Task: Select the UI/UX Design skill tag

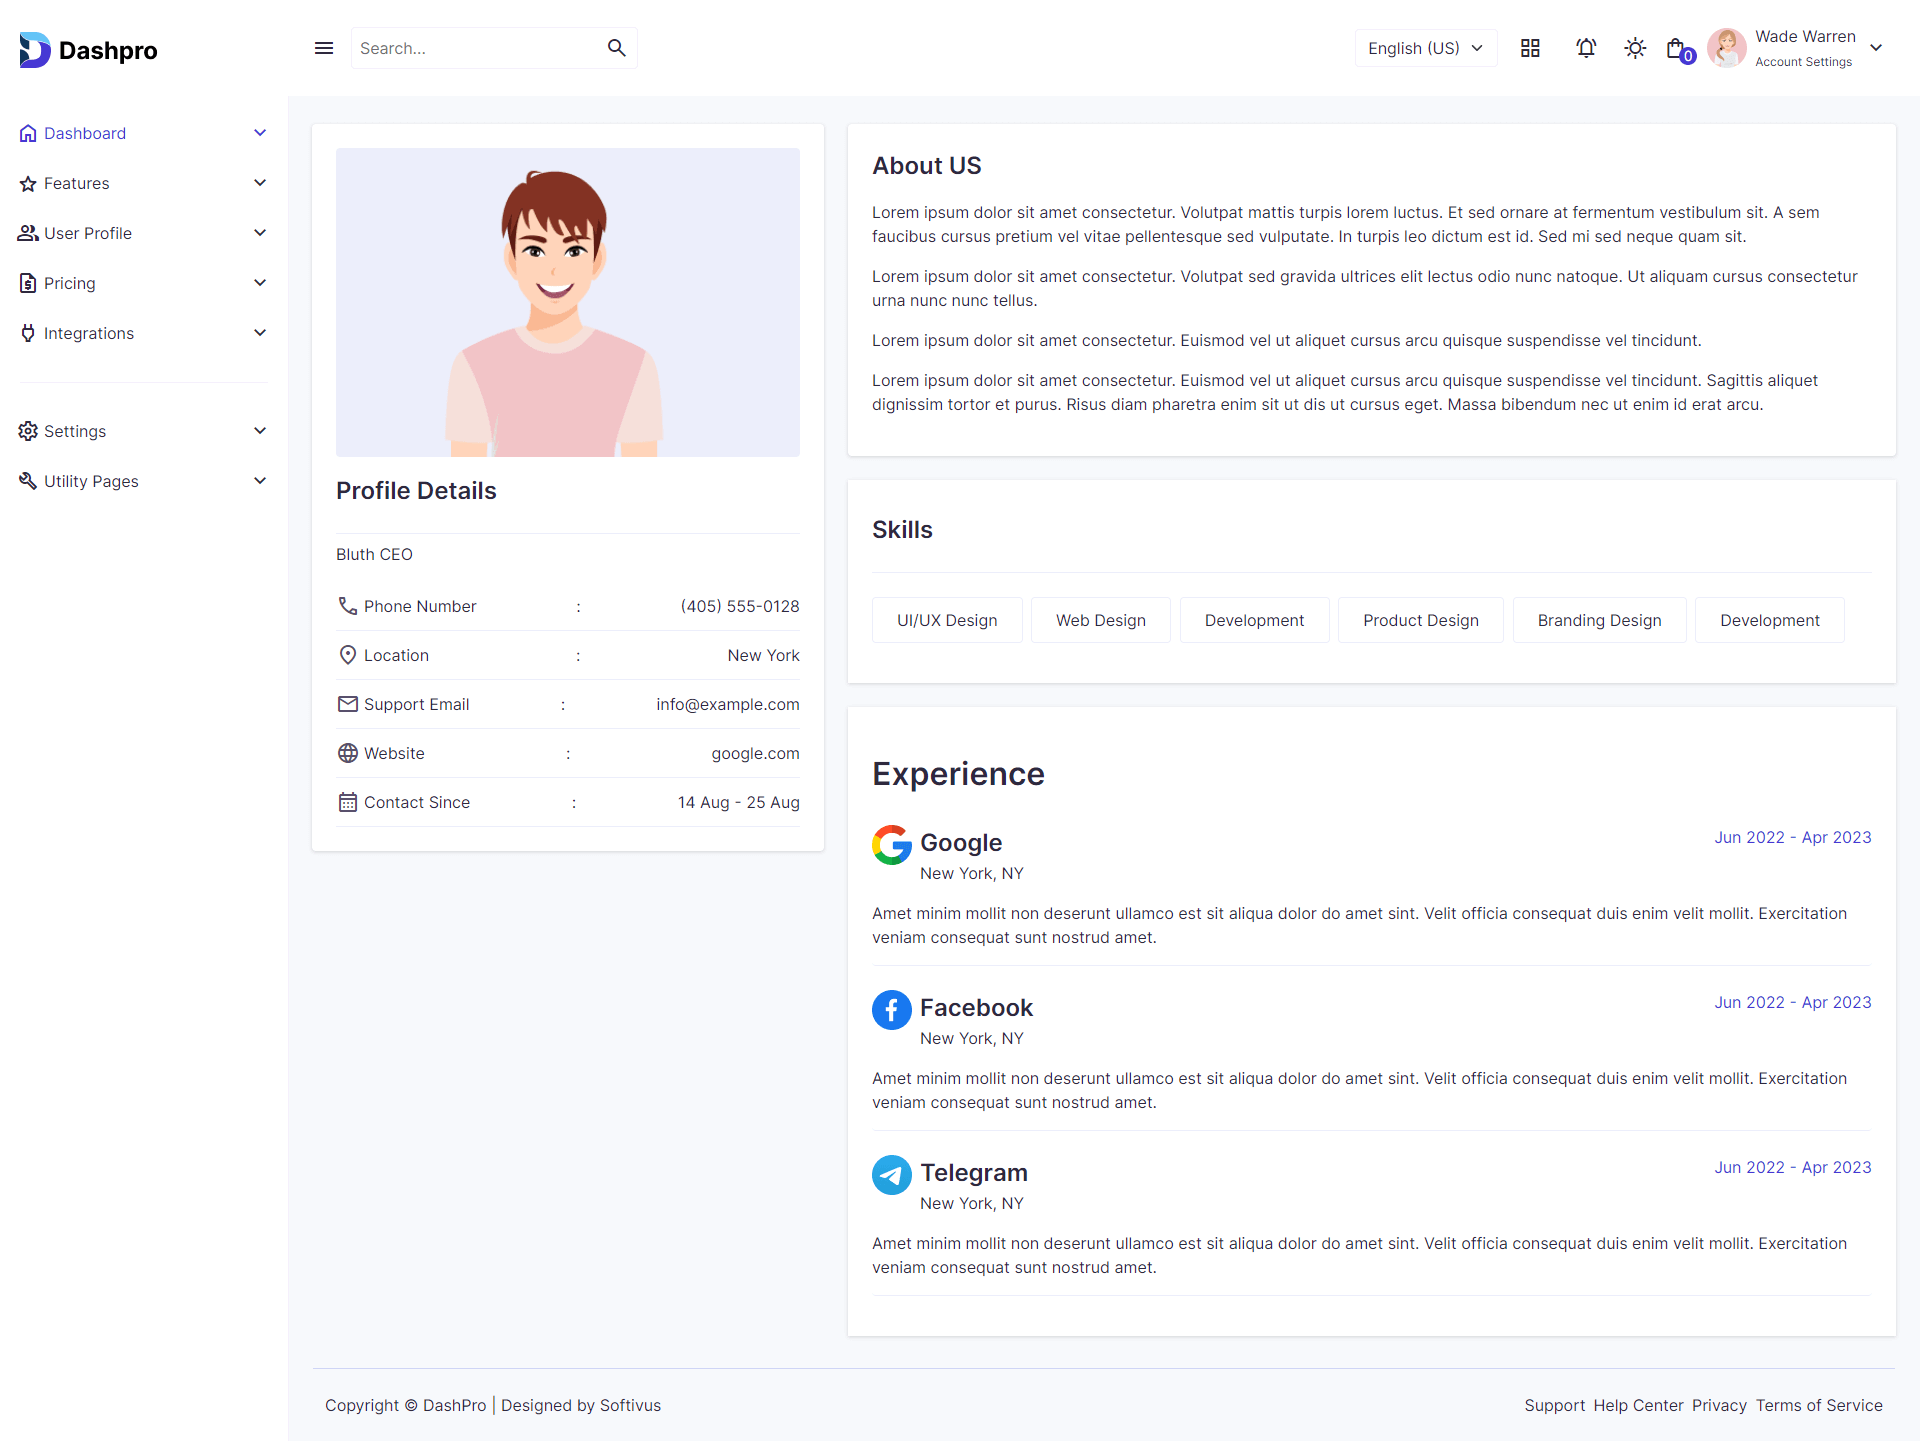Action: [947, 620]
